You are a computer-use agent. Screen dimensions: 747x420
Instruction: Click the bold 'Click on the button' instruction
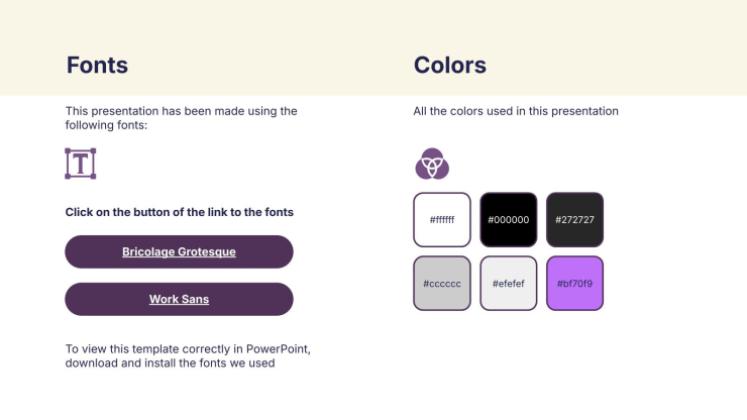pos(179,212)
